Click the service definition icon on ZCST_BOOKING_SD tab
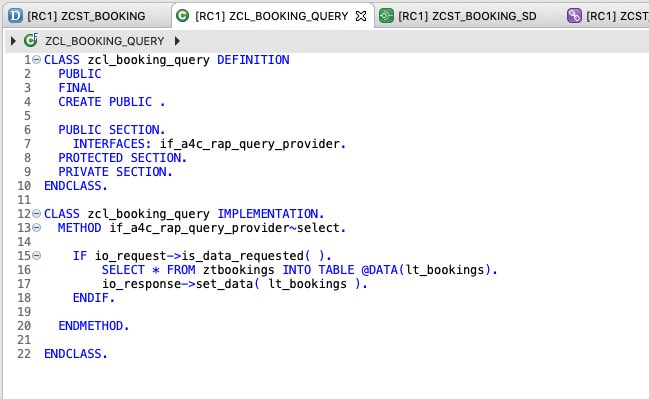The image size is (649, 399). (386, 16)
